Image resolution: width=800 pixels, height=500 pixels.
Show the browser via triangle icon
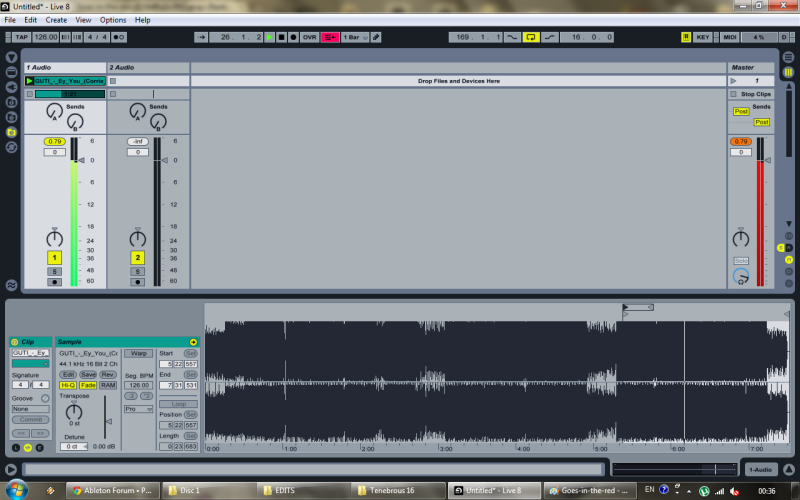coord(11,57)
